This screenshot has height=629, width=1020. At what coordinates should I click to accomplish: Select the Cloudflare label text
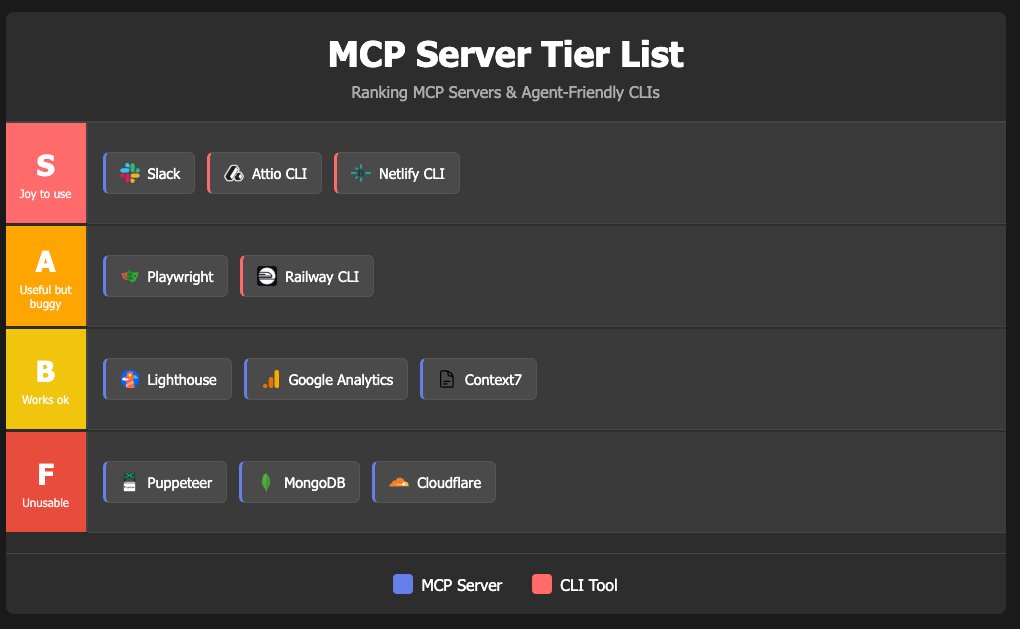tap(449, 483)
